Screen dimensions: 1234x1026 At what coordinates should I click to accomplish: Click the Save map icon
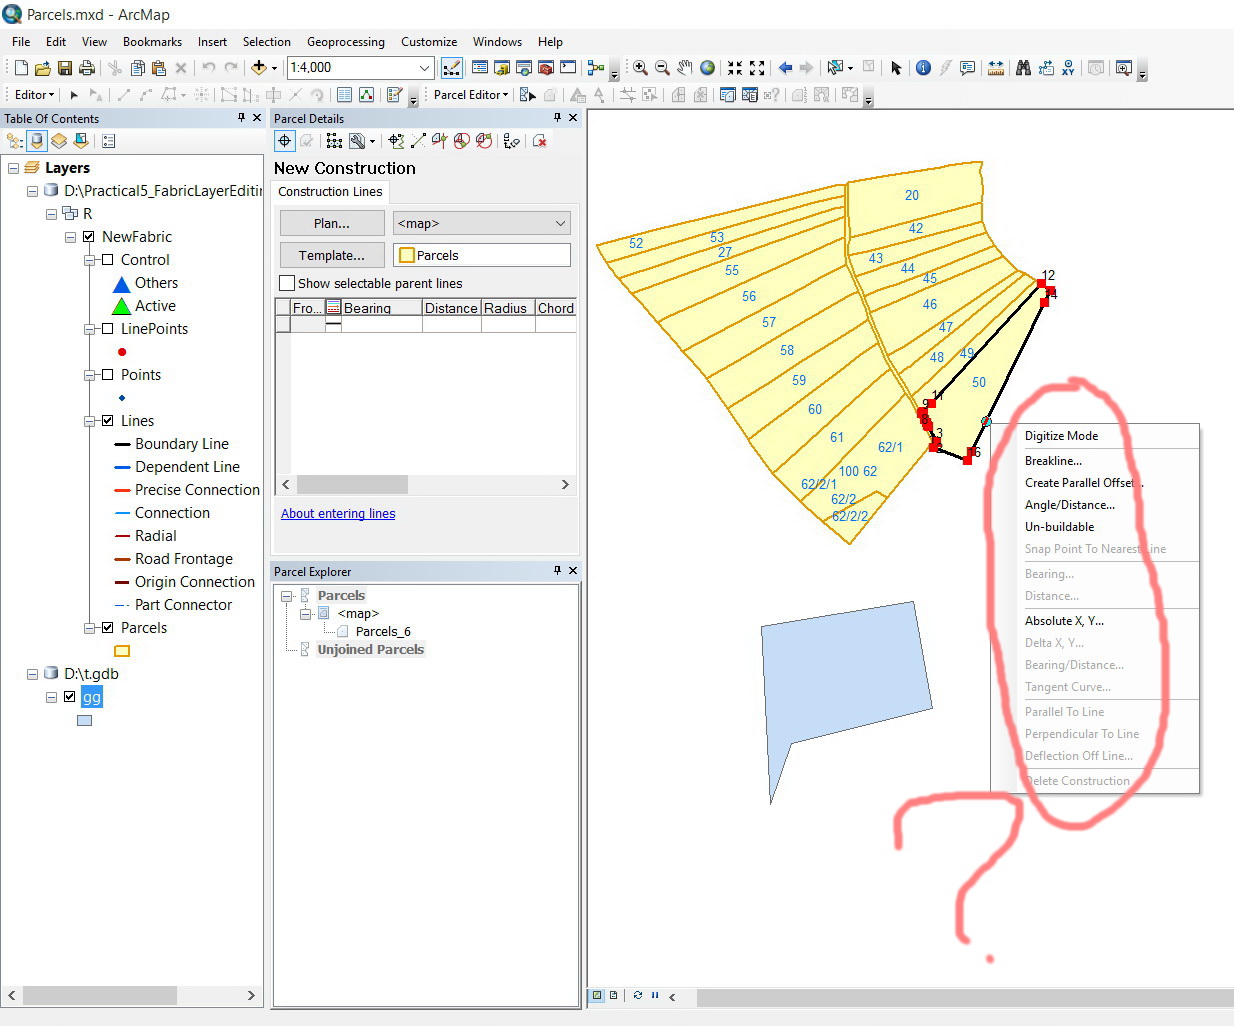pyautogui.click(x=65, y=68)
